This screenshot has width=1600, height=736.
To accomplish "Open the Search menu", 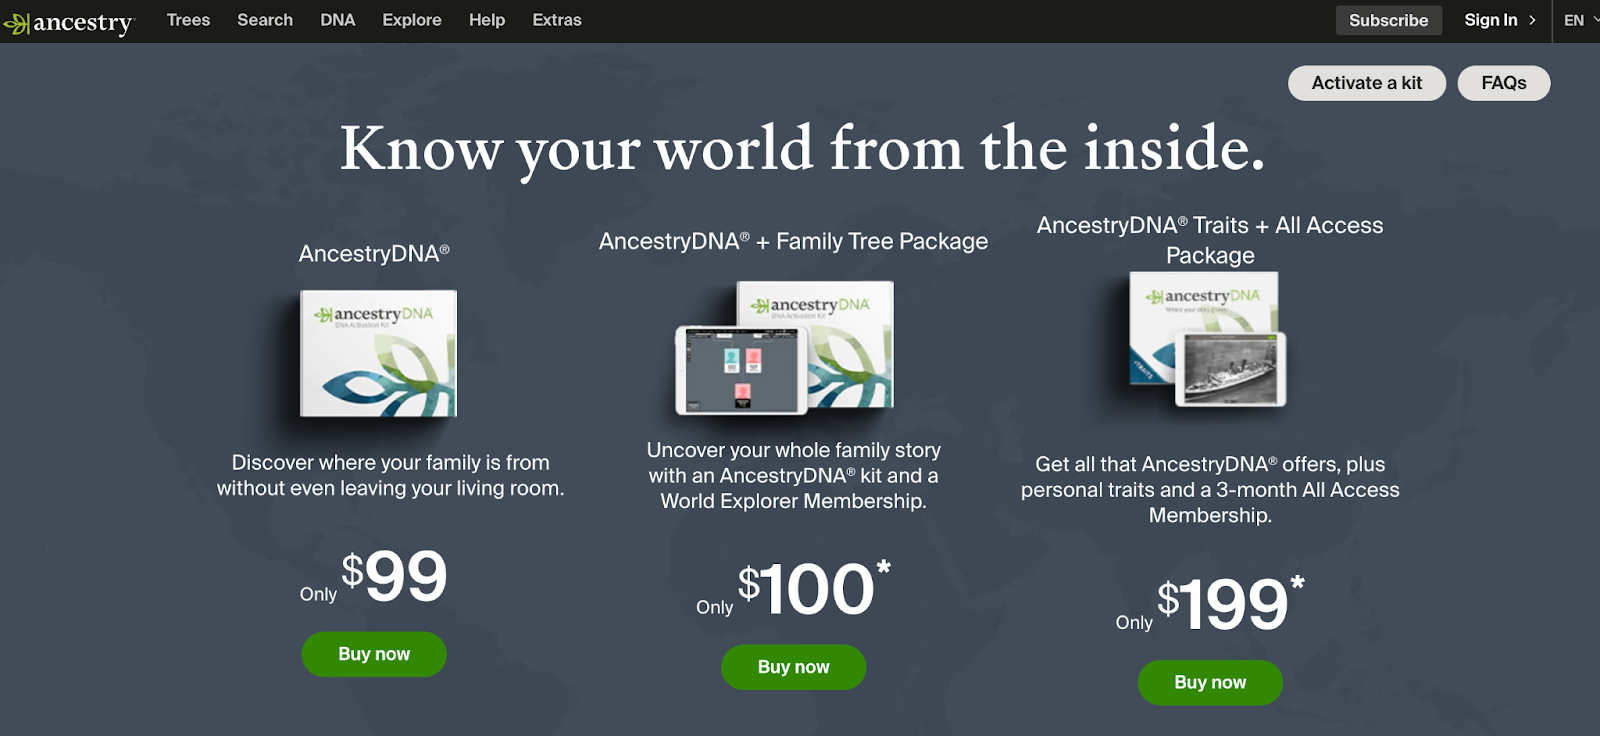I will [265, 20].
